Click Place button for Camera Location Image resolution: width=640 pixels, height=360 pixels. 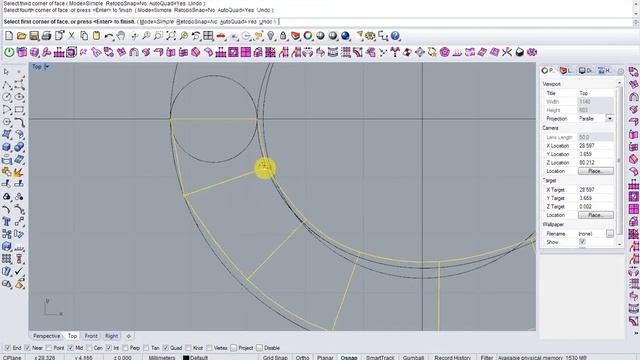[596, 171]
